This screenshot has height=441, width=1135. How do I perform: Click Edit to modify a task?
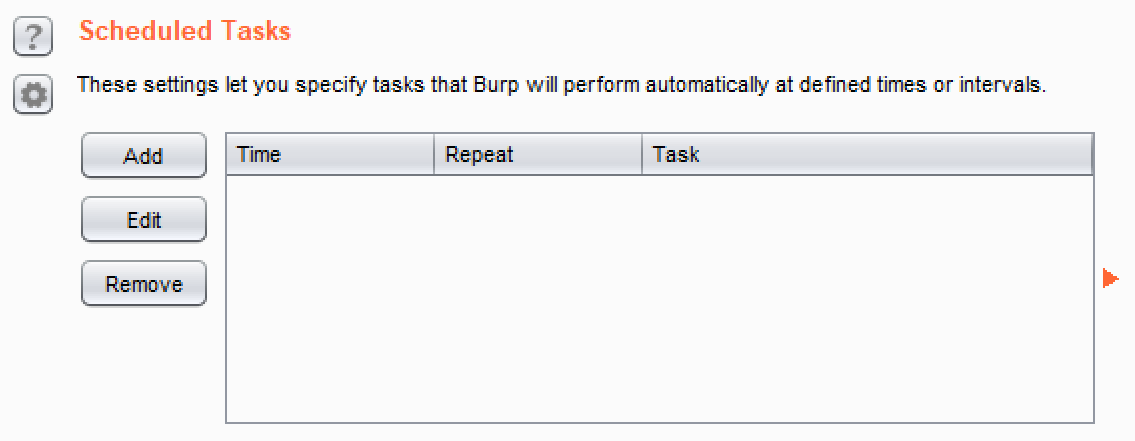pos(144,220)
